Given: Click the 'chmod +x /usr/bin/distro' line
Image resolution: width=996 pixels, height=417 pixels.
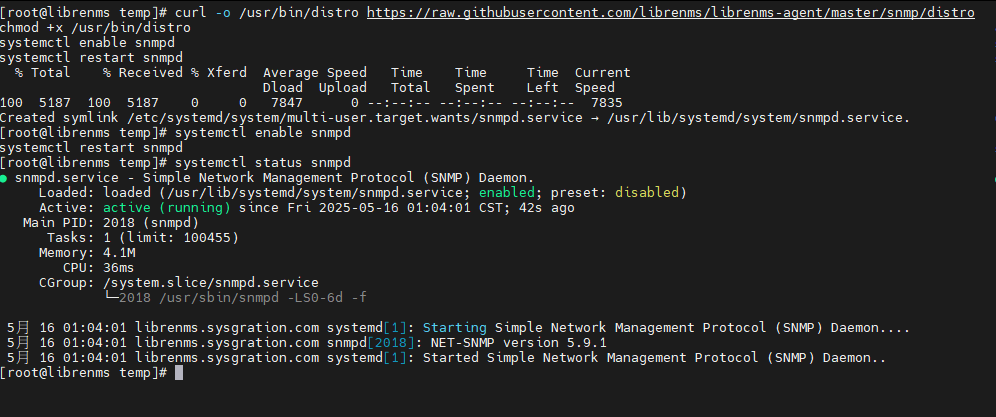Looking at the screenshot, I should [95, 28].
